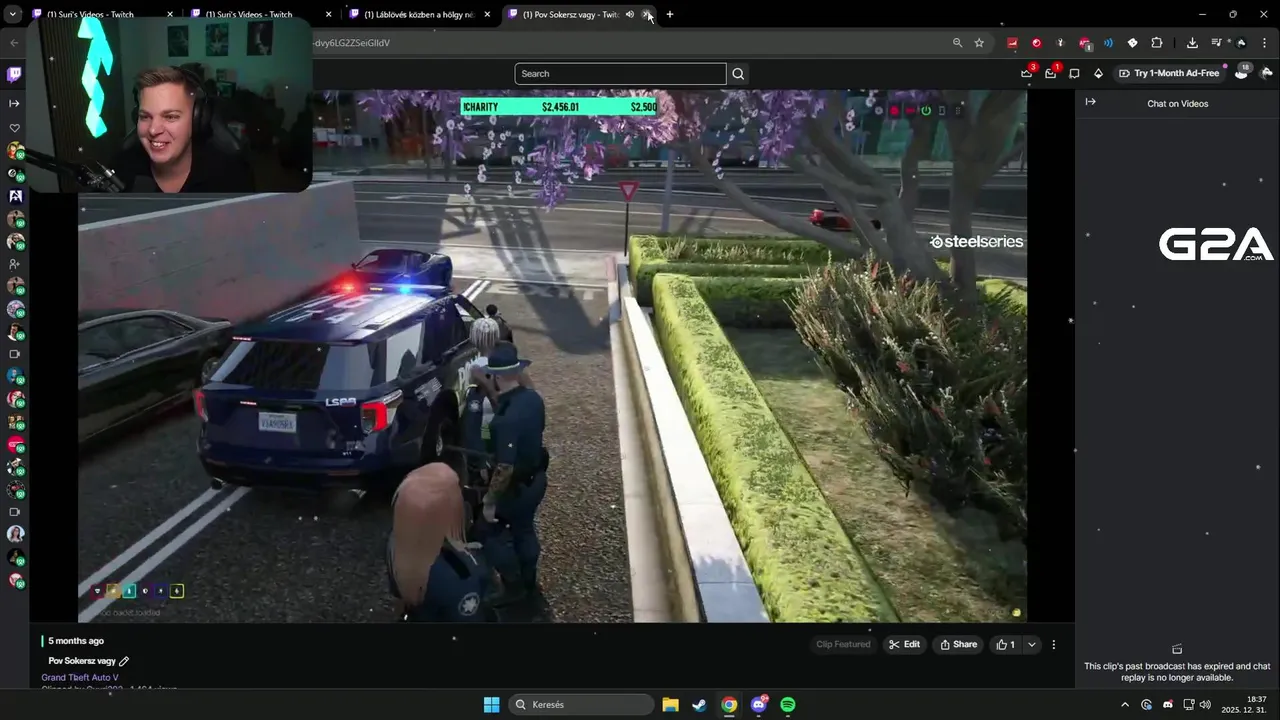Image resolution: width=1280 pixels, height=720 pixels.
Task: Click the Twitch video player
Action: click(552, 356)
